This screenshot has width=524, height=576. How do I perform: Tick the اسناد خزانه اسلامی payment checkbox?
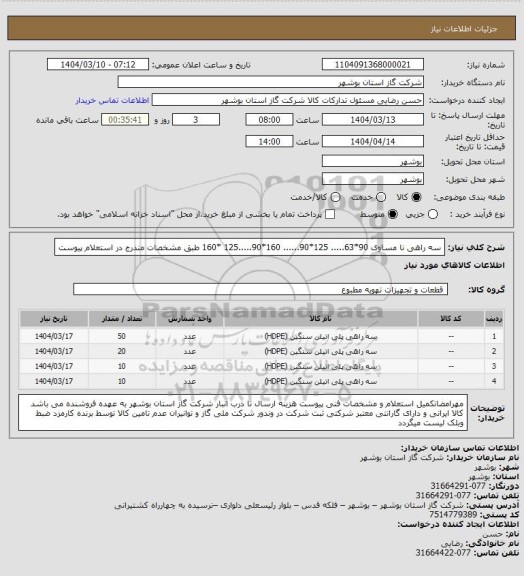point(330,214)
